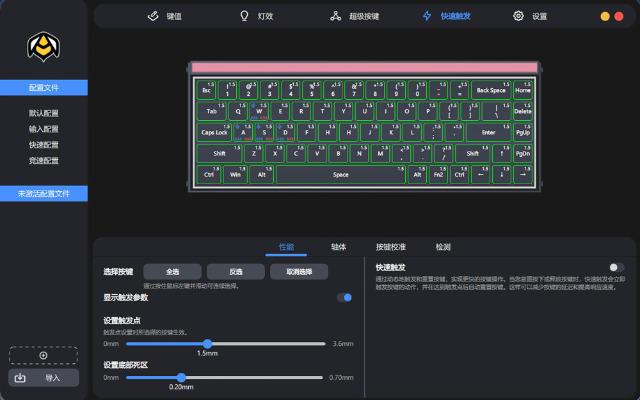Select the 配置文件 sidebar header
This screenshot has width=640, height=400.
(x=44, y=88)
